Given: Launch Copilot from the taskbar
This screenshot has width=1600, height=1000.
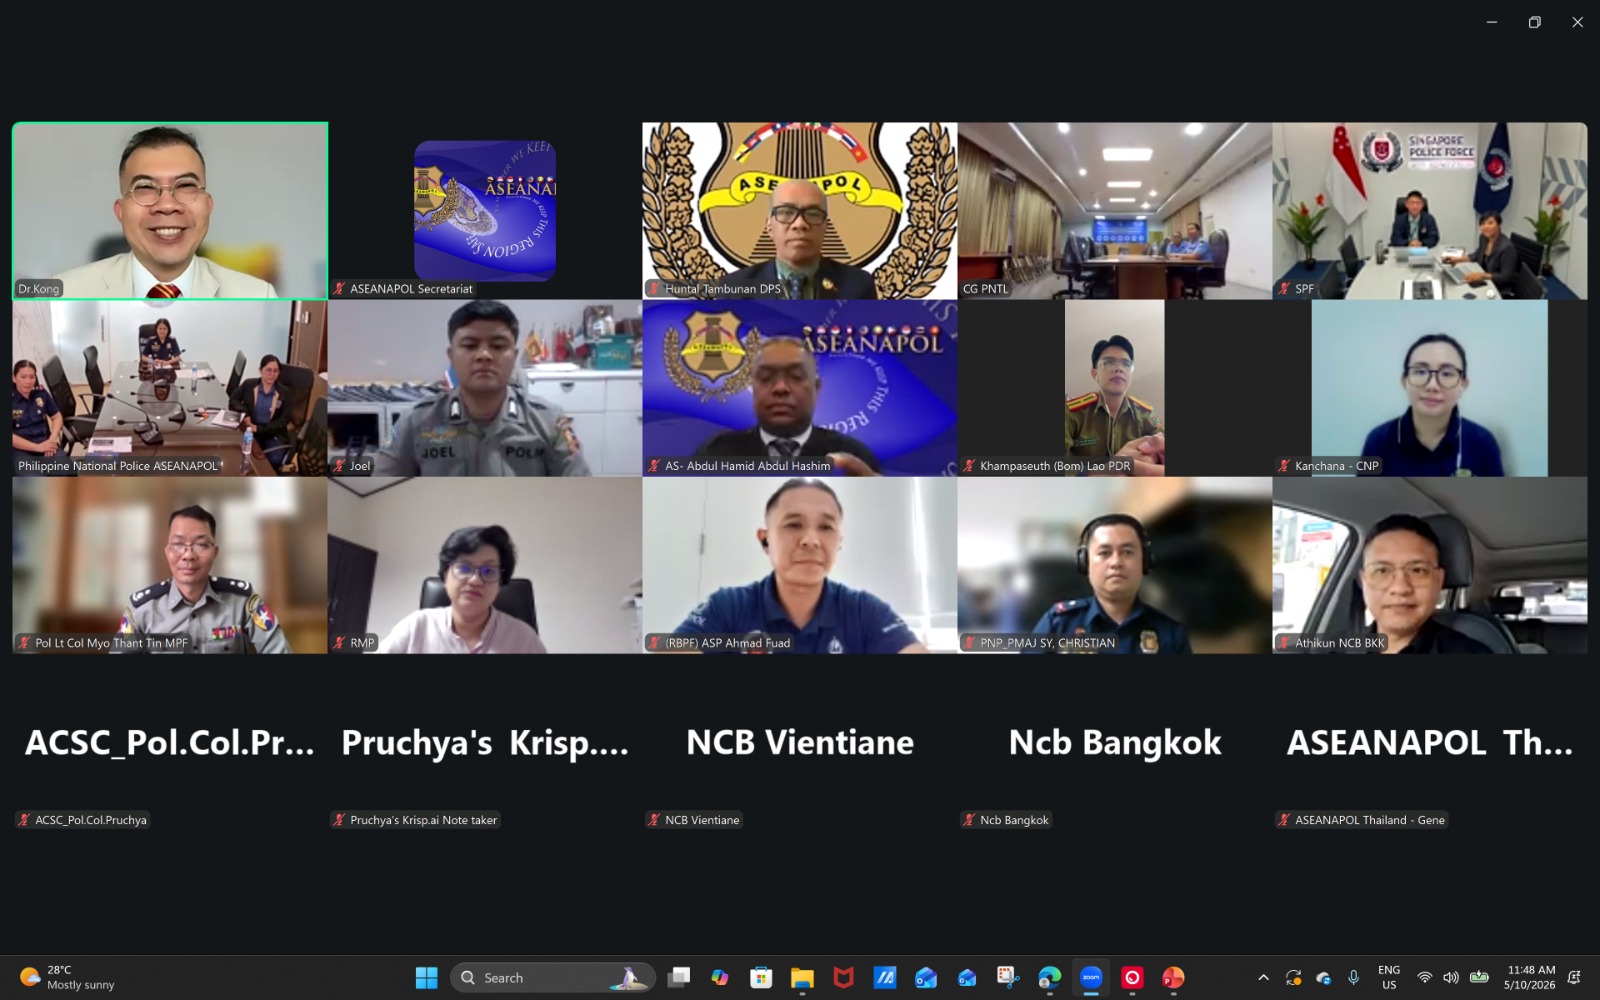Looking at the screenshot, I should pyautogui.click(x=720, y=978).
